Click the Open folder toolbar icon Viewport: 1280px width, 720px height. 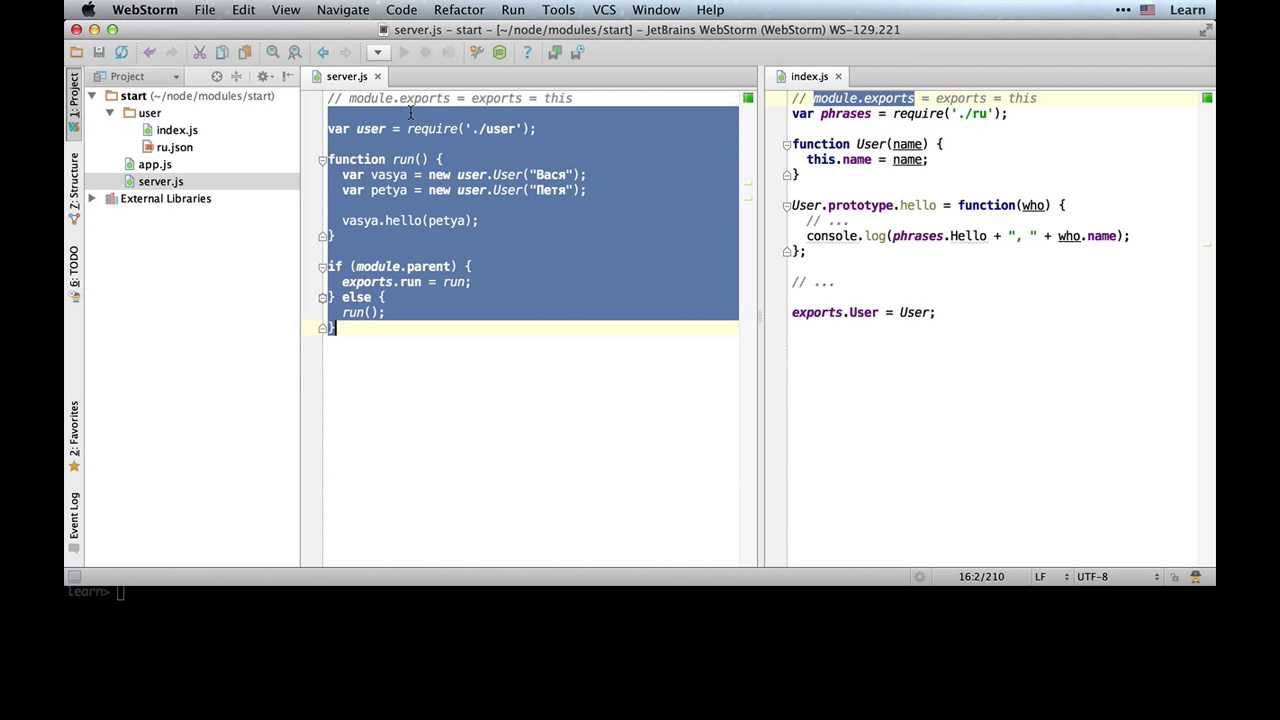point(77,52)
